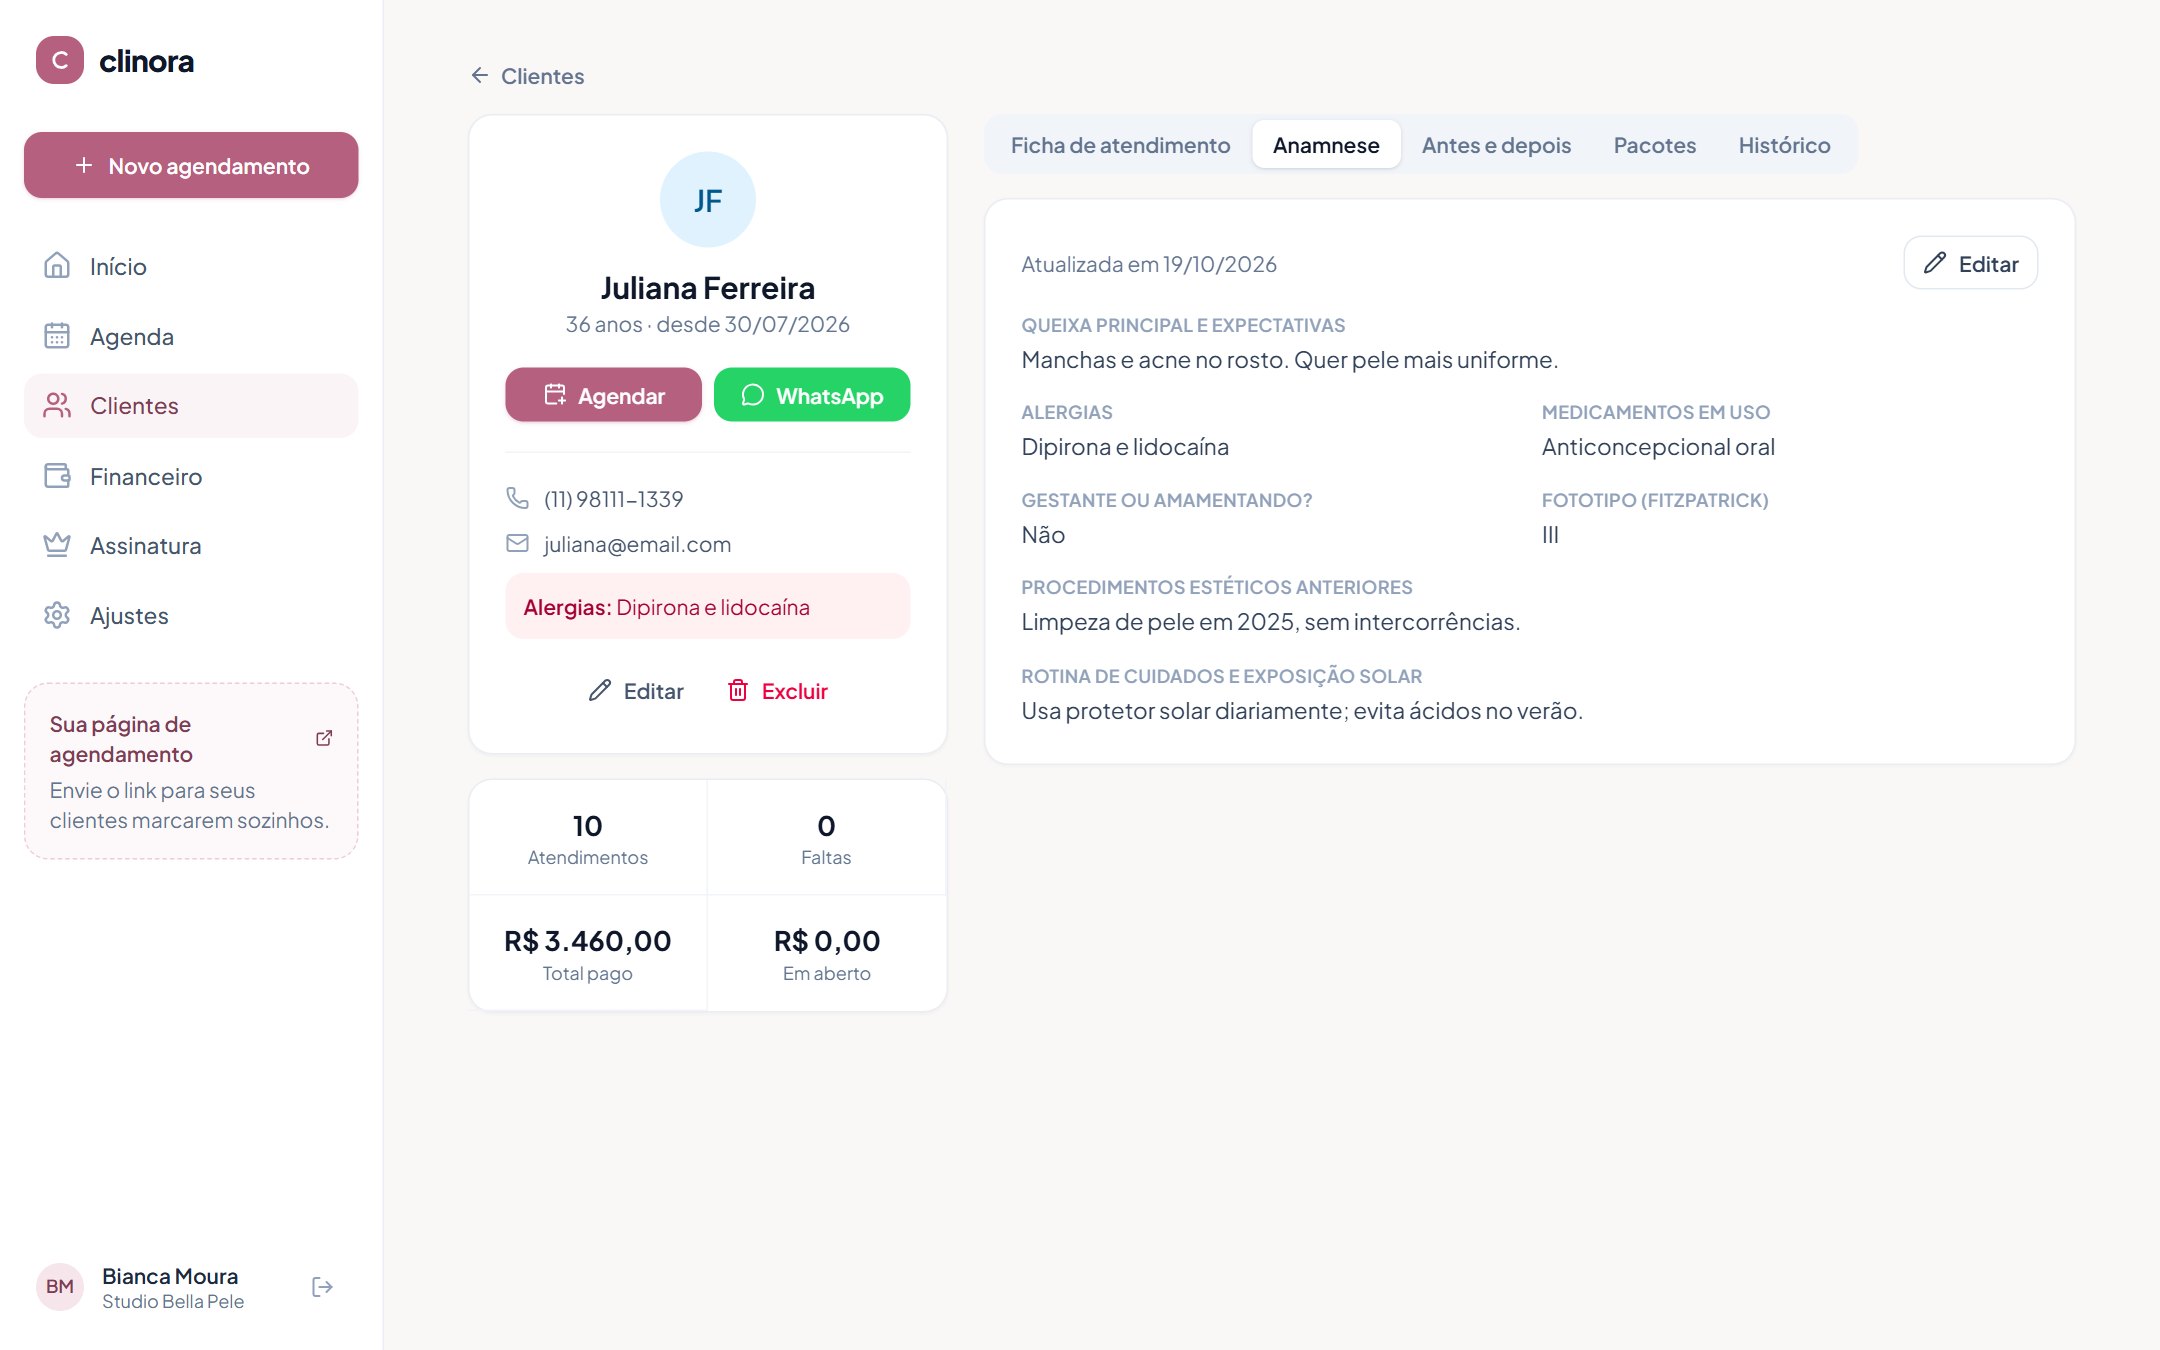Switch to Ficha de atendimento tab
This screenshot has width=2160, height=1350.
point(1120,145)
